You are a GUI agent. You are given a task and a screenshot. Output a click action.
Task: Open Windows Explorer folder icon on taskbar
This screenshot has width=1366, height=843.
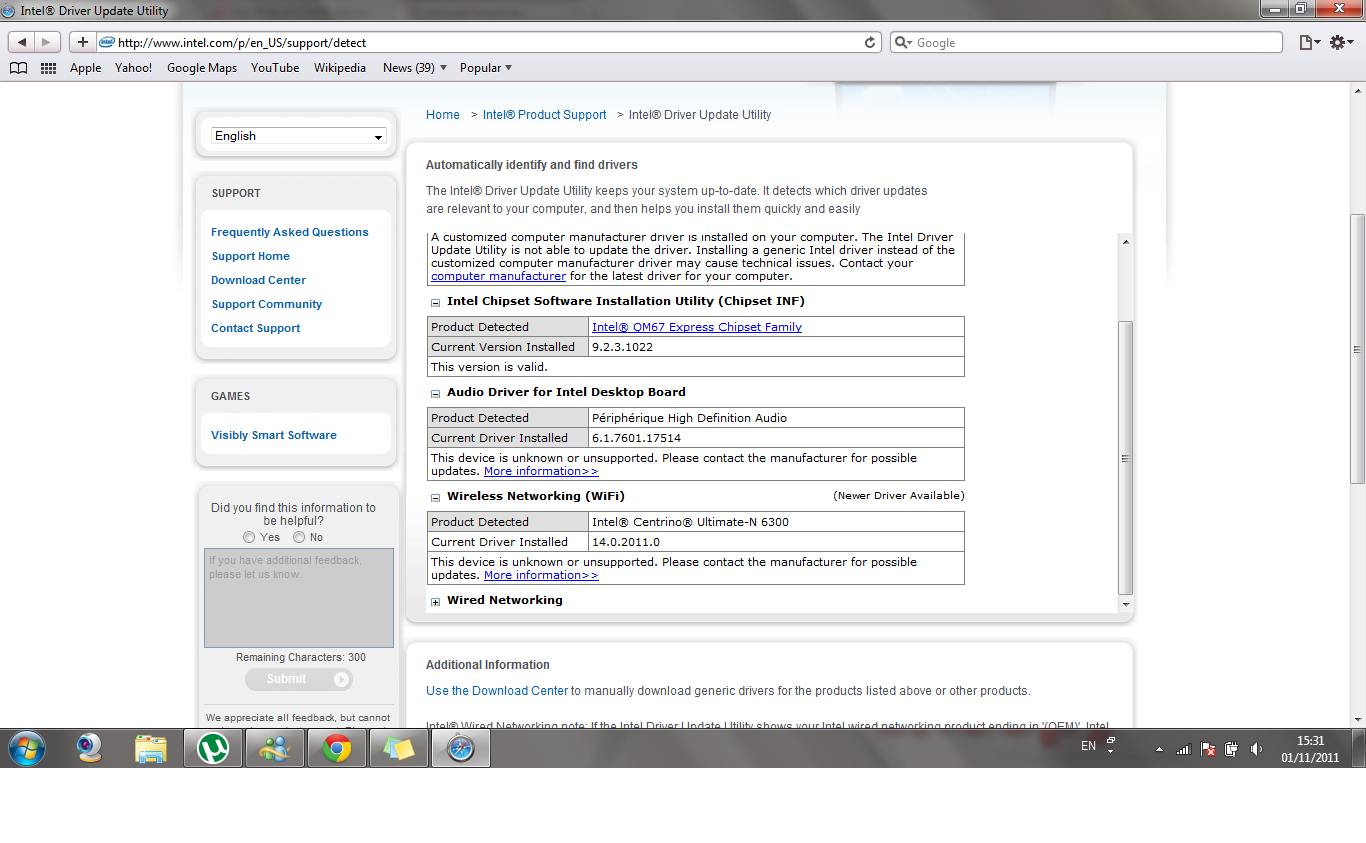coord(151,748)
